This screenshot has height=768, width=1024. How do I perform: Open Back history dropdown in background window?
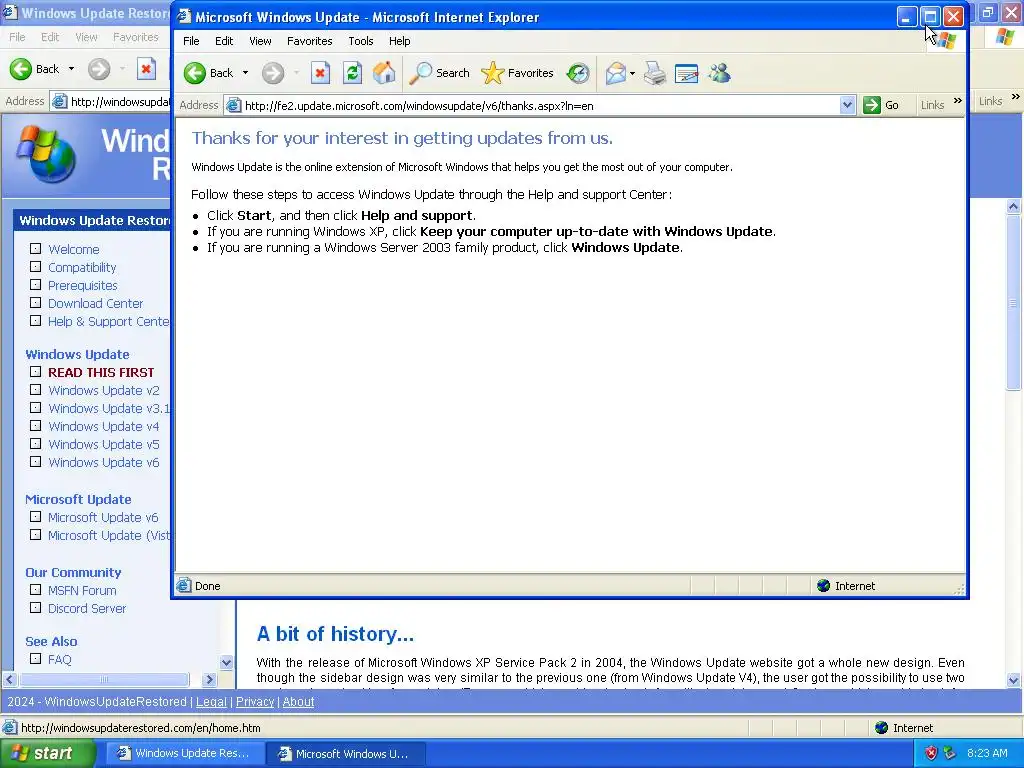[x=71, y=69]
